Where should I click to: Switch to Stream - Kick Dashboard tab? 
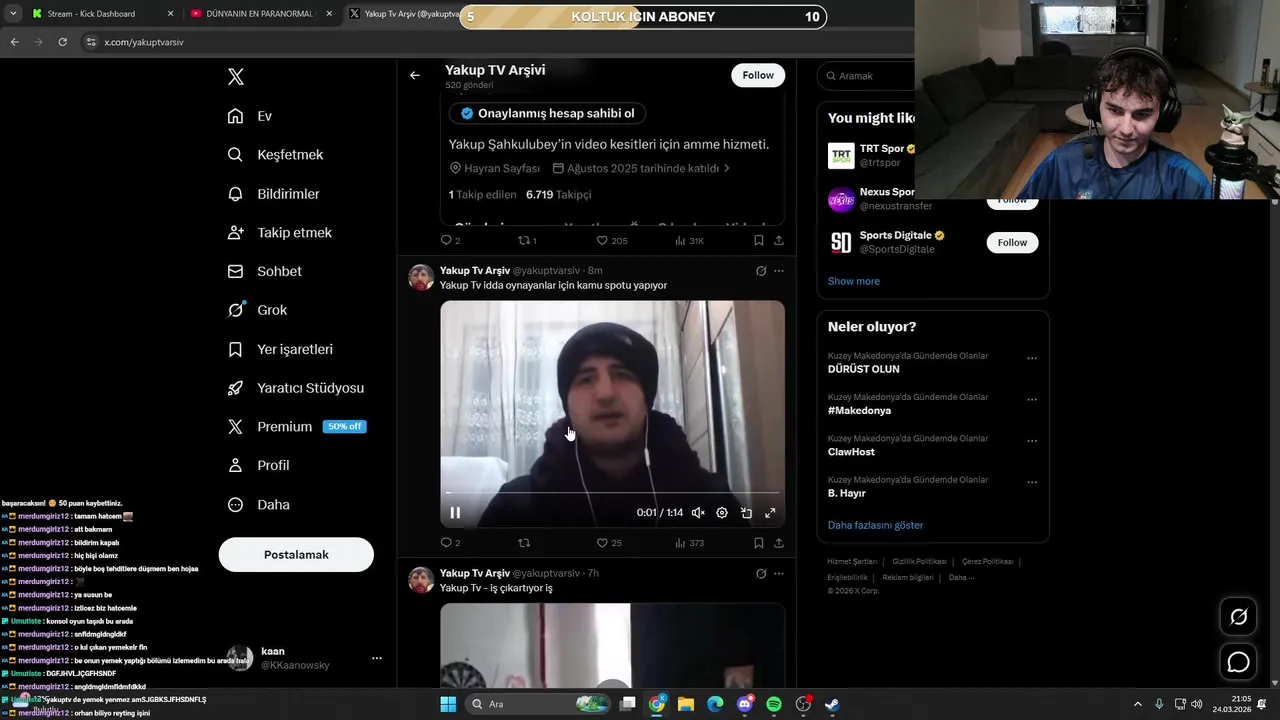coord(101,14)
